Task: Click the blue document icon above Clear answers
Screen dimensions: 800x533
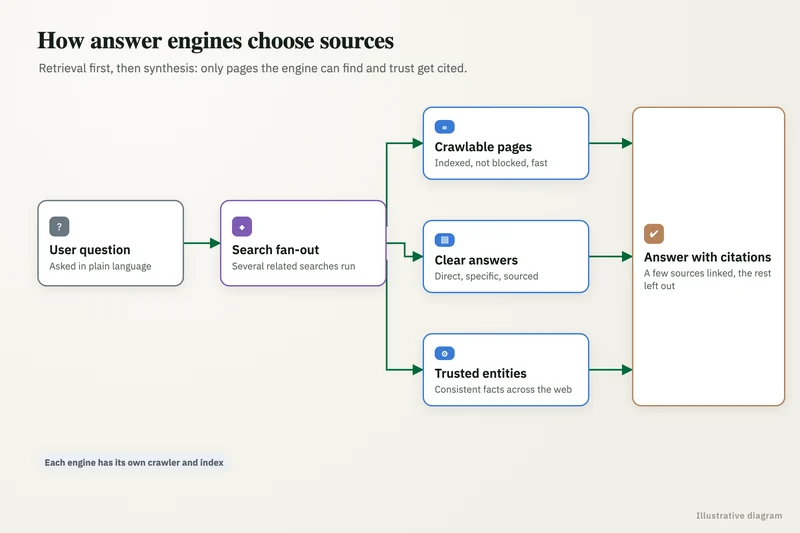Action: pyautogui.click(x=444, y=240)
